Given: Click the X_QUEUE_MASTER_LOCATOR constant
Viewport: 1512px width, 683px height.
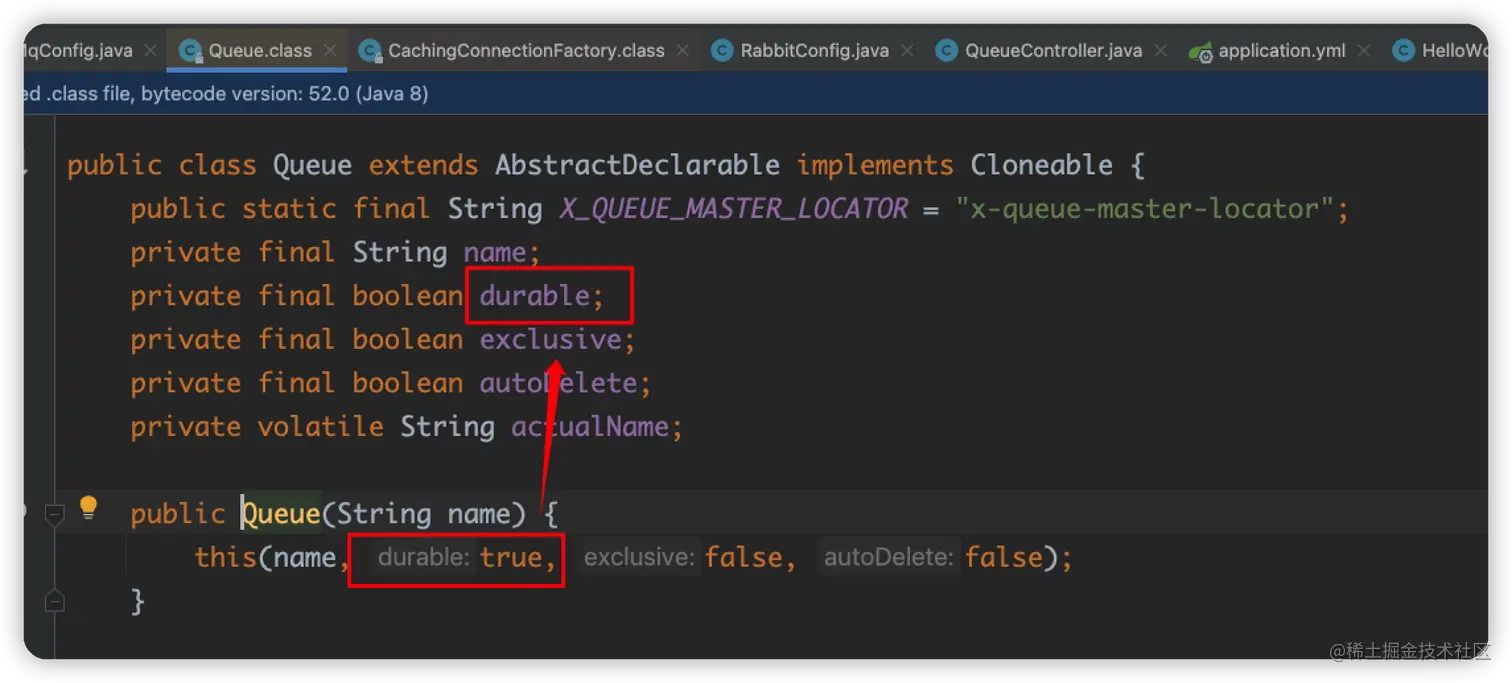Looking at the screenshot, I should tap(734, 209).
